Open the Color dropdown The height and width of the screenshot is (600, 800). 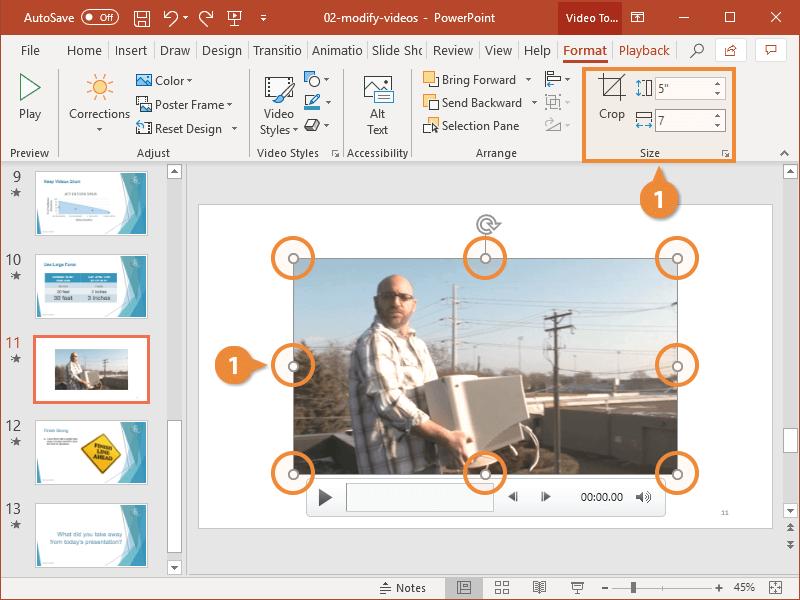pos(164,81)
